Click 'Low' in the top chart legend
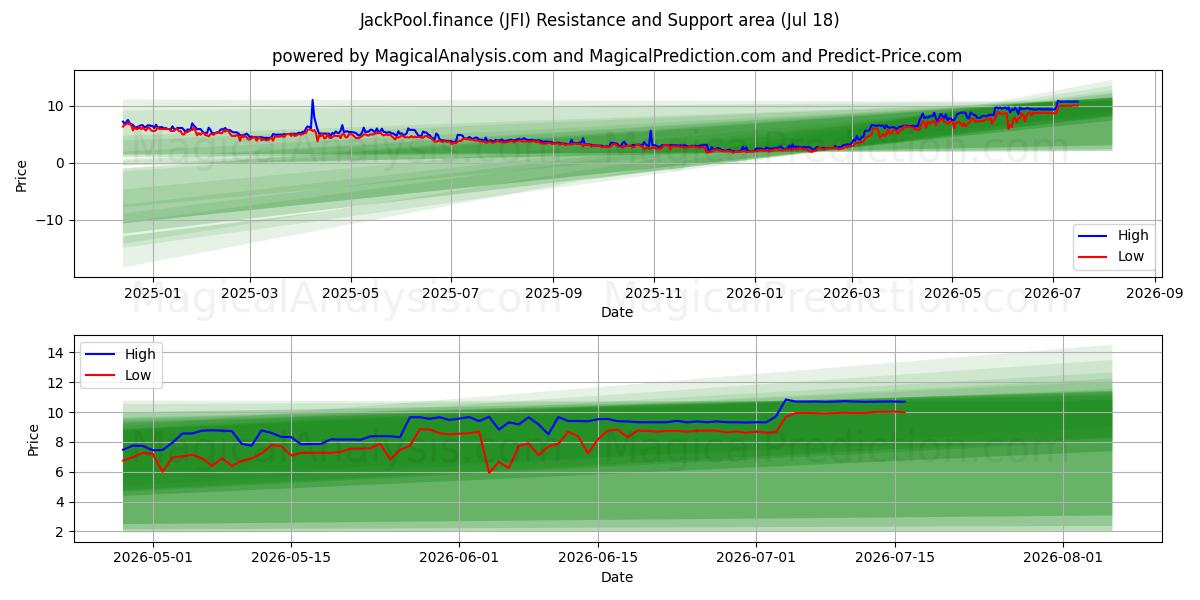Viewport: 1200px width, 600px height. [1132, 257]
